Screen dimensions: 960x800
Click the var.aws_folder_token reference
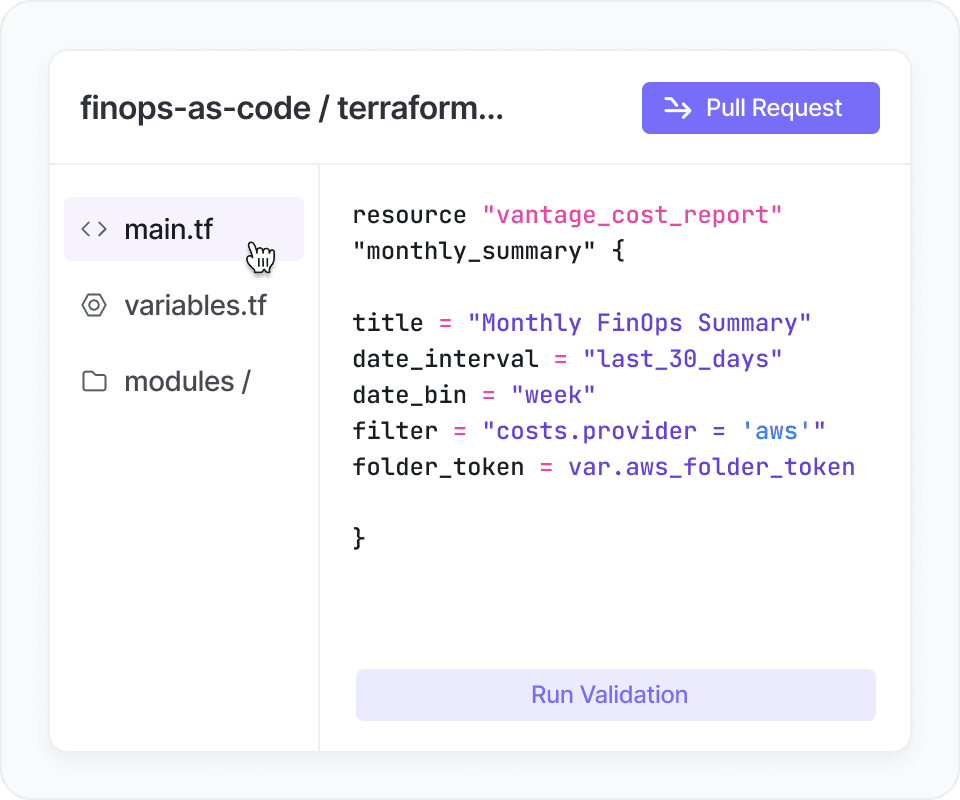(711, 467)
